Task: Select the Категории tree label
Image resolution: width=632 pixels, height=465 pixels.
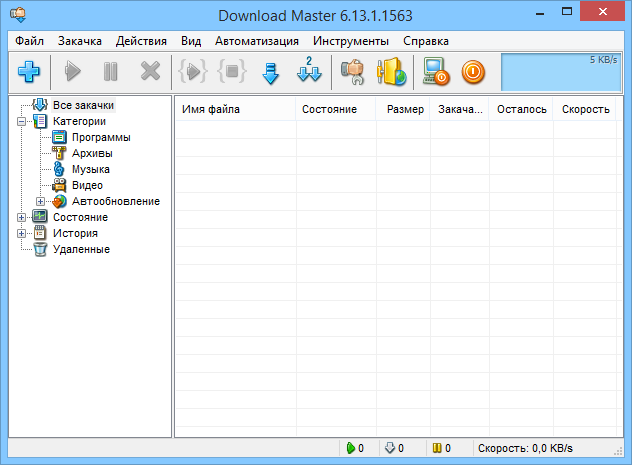Action: pos(79,121)
